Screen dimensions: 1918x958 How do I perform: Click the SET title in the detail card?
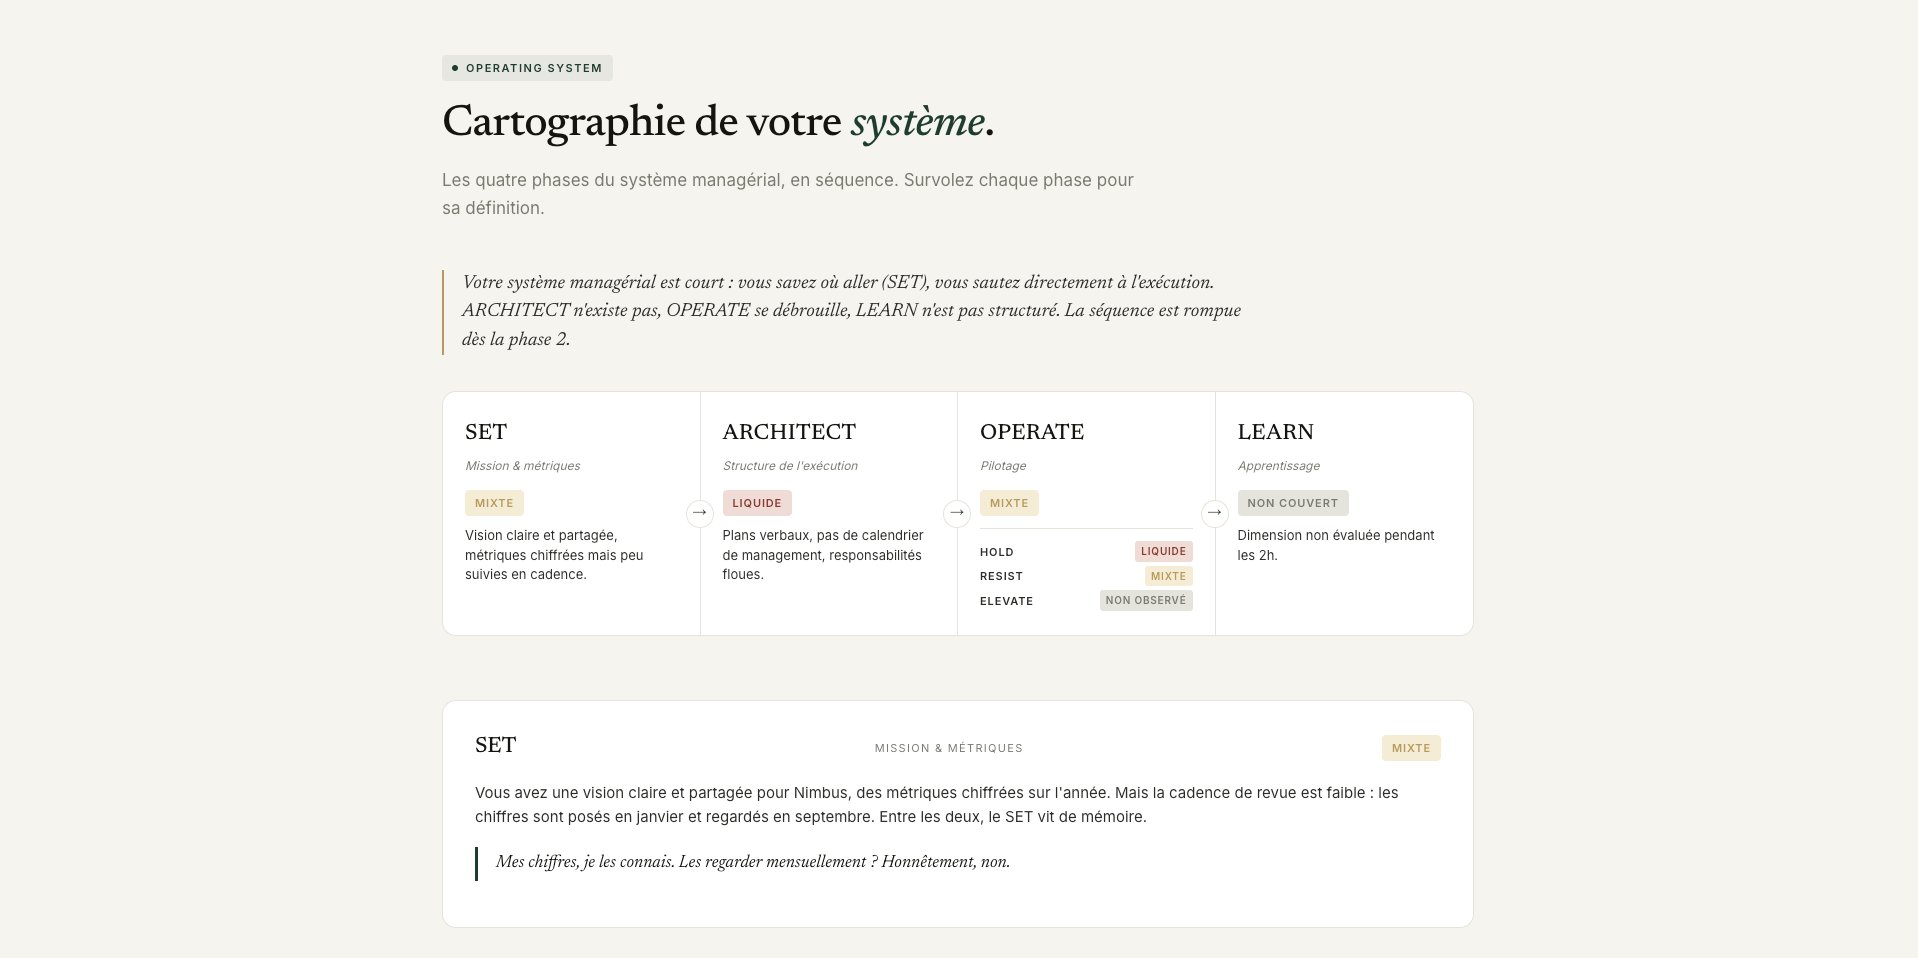point(495,745)
